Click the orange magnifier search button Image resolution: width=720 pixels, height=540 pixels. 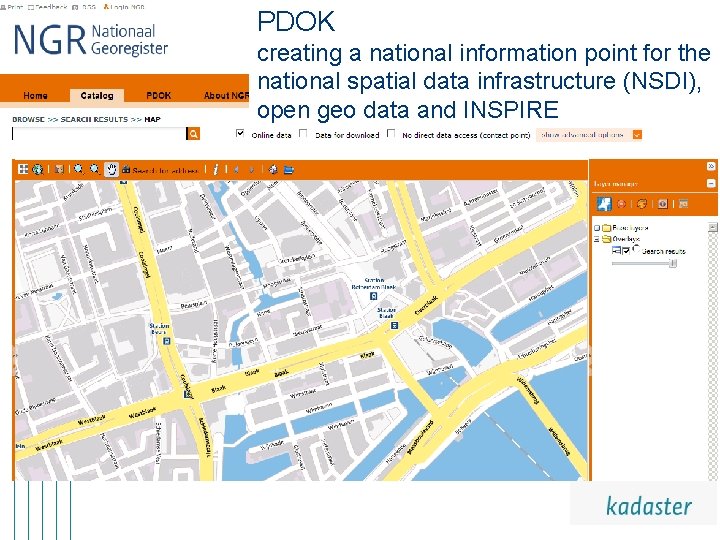(193, 134)
